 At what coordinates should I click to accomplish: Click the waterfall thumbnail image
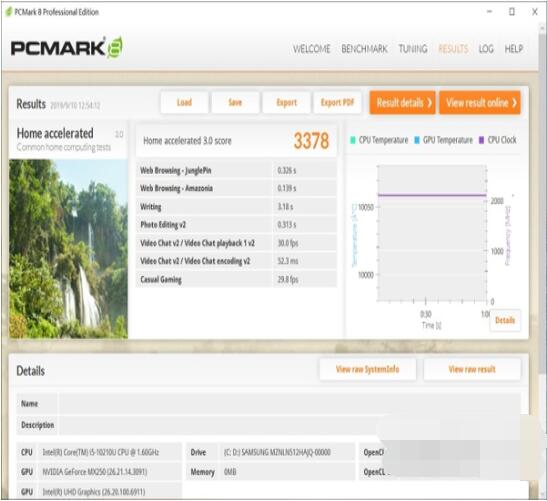[68, 249]
